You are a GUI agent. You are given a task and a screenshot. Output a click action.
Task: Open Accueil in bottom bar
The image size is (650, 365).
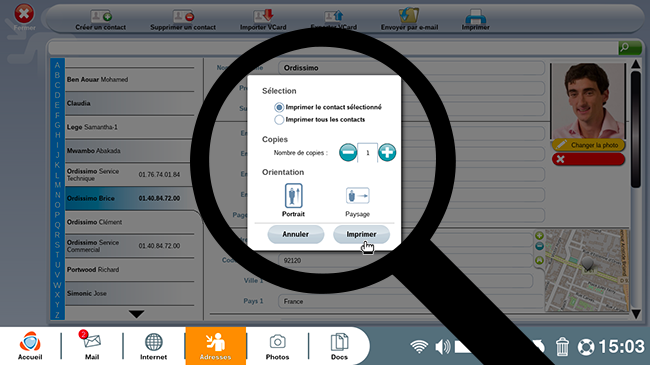tap(30, 346)
